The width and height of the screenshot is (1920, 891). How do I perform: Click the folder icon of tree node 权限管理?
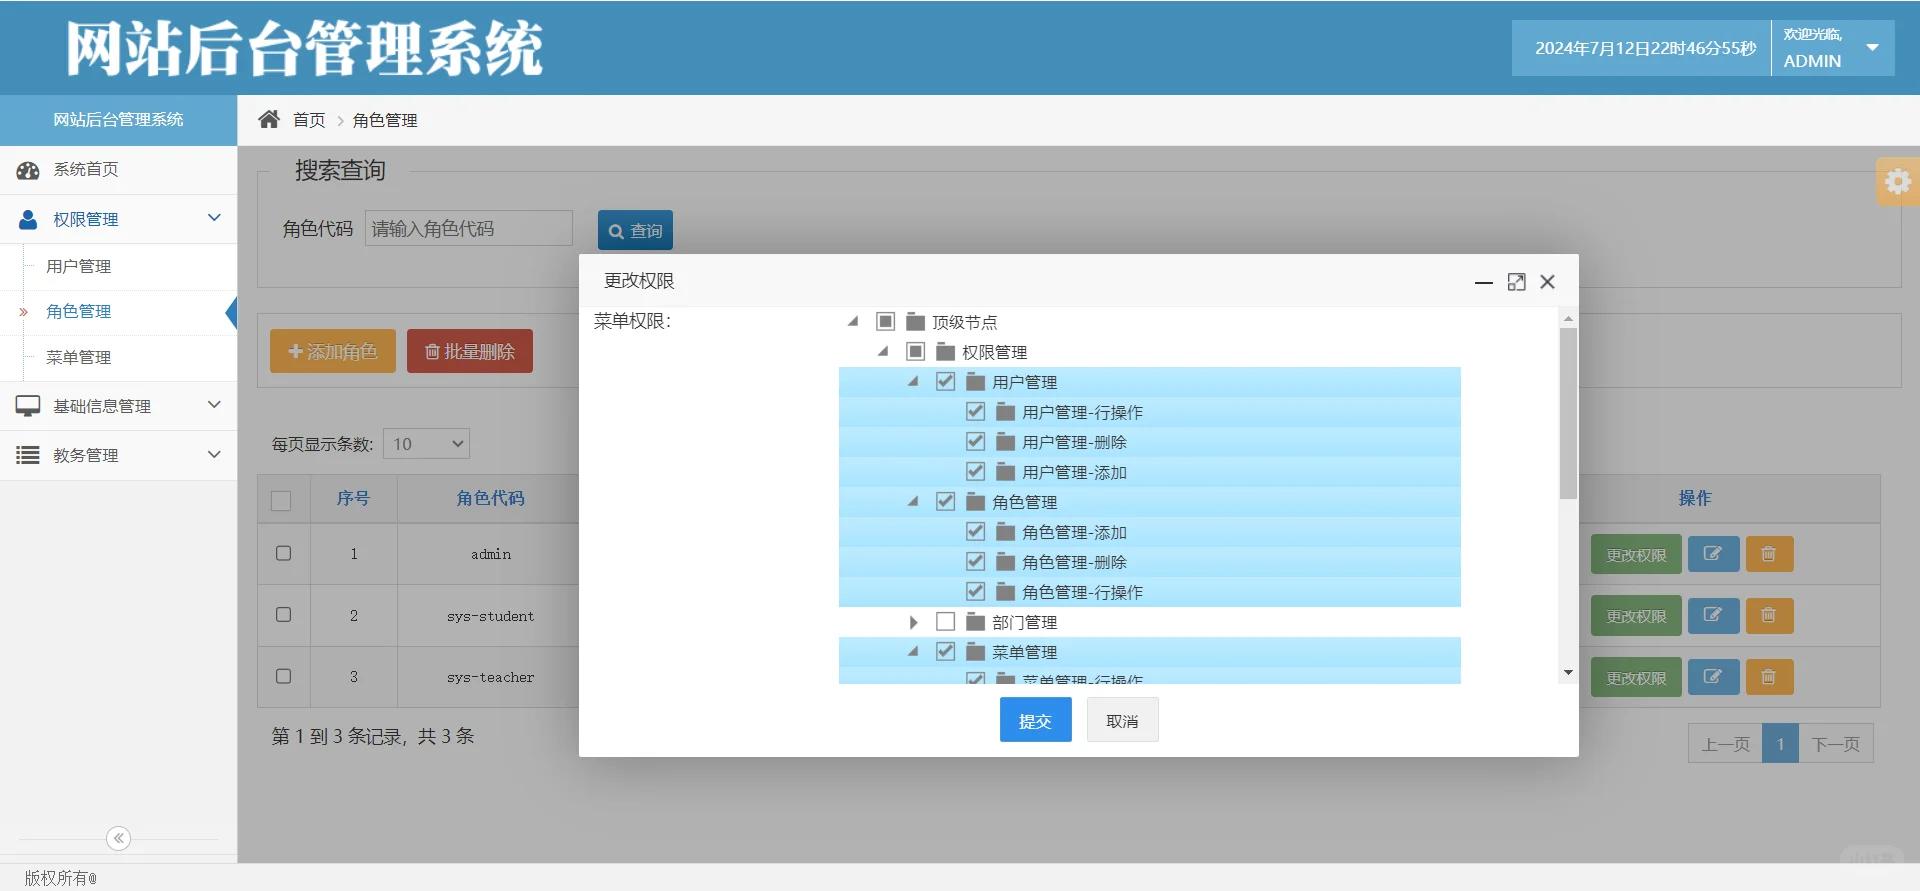(x=945, y=351)
